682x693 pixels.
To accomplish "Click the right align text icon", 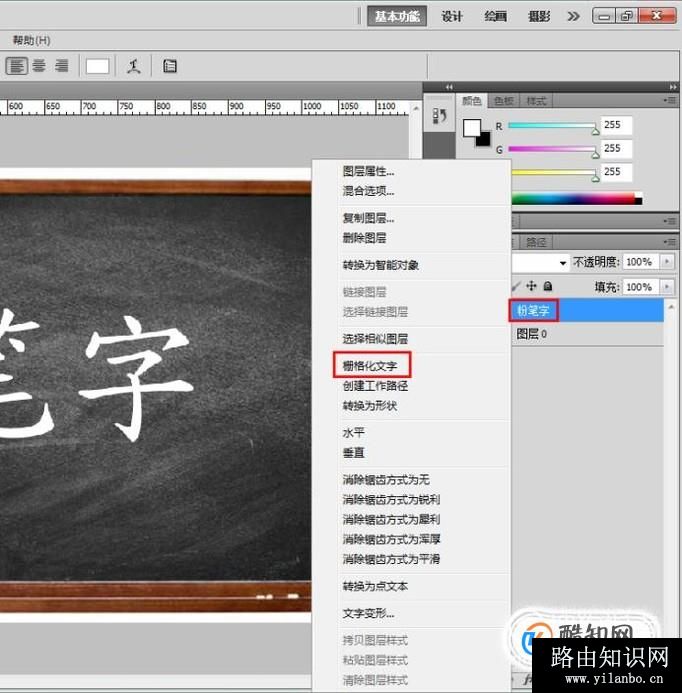I will [x=61, y=66].
